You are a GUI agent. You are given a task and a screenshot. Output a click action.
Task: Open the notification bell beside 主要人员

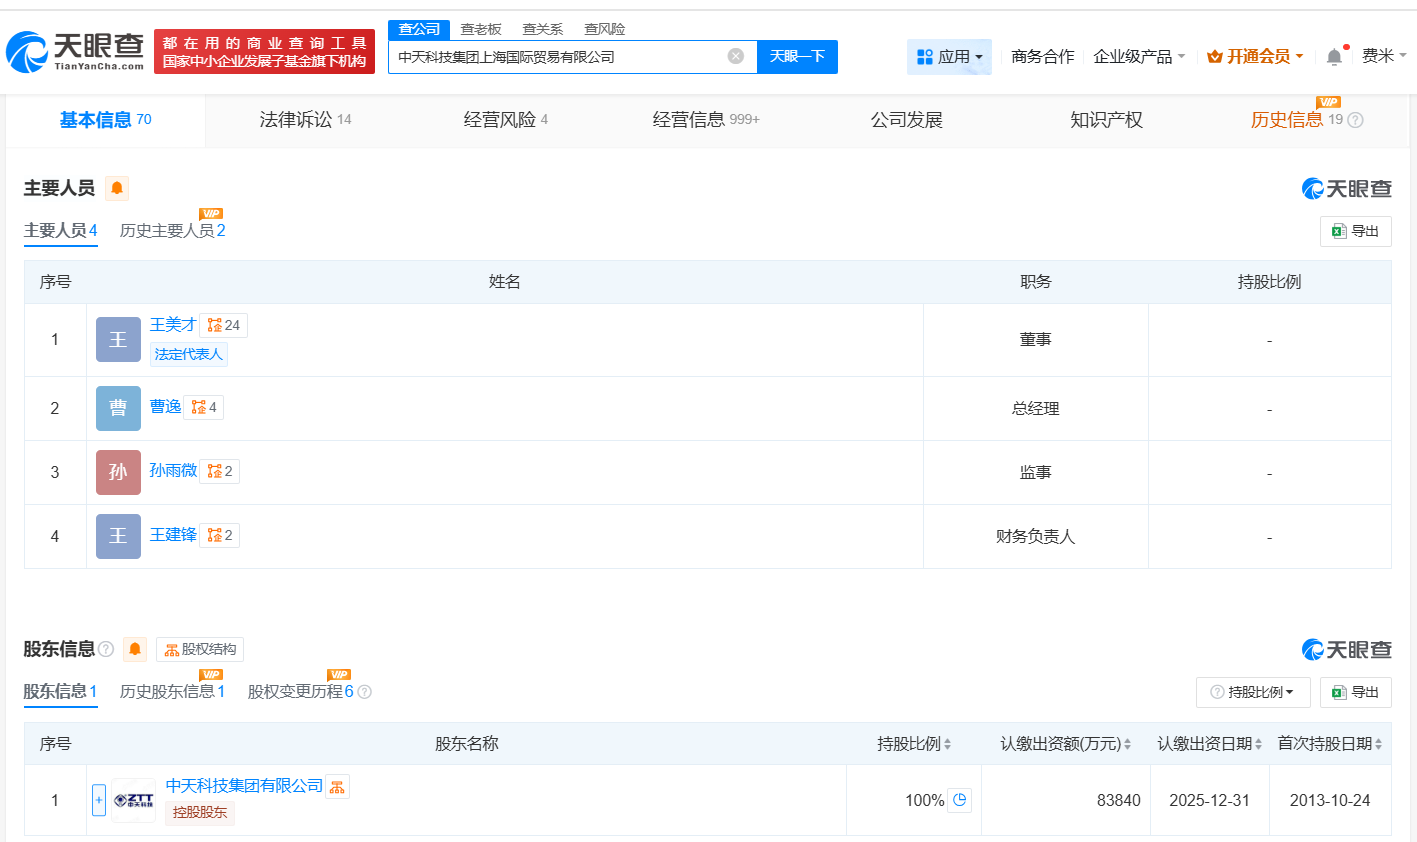coord(117,188)
